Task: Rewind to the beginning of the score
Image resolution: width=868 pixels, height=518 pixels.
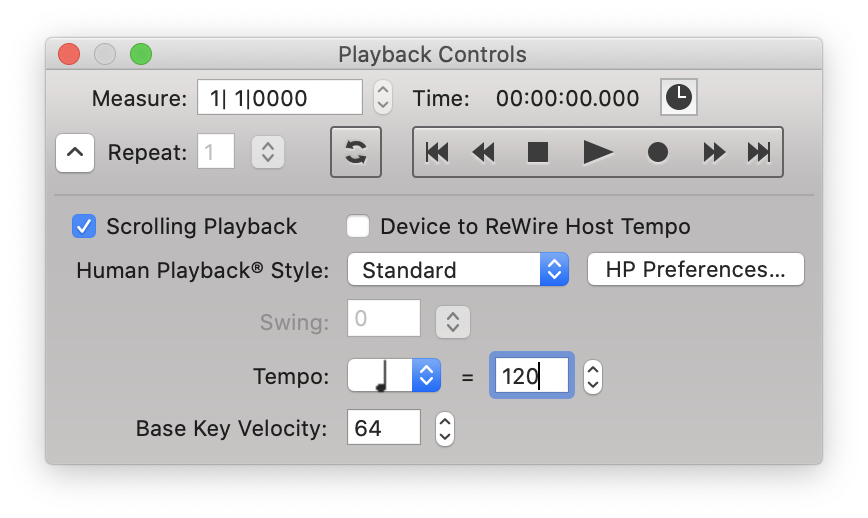Action: pos(437,152)
